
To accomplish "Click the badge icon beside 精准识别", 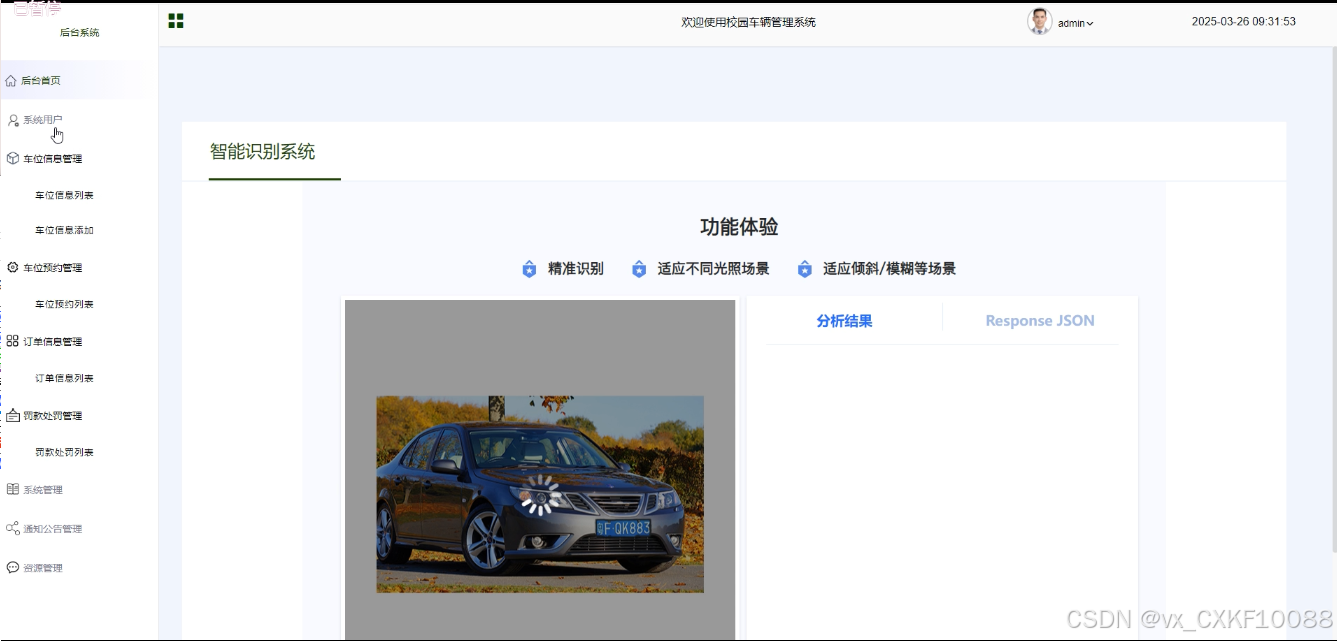I will point(530,269).
